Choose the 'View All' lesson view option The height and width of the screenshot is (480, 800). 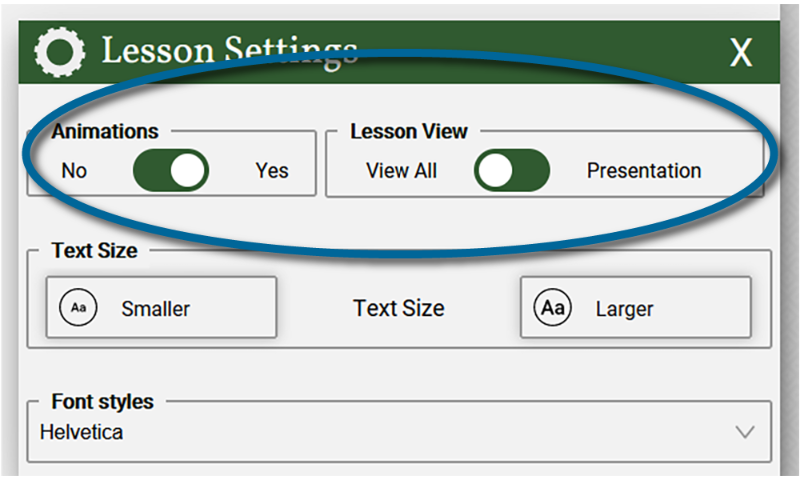(x=402, y=171)
